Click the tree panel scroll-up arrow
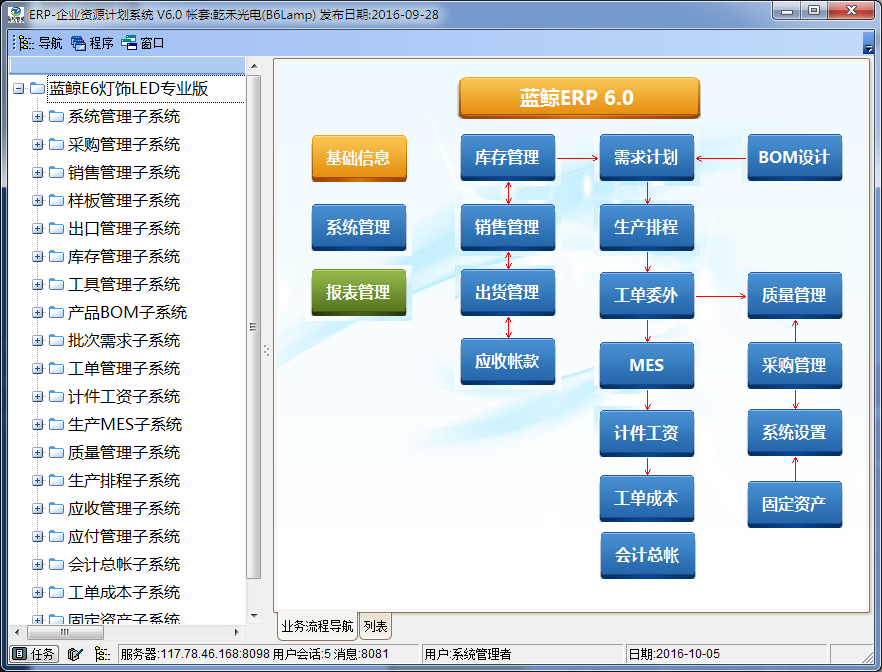 pyautogui.click(x=254, y=66)
